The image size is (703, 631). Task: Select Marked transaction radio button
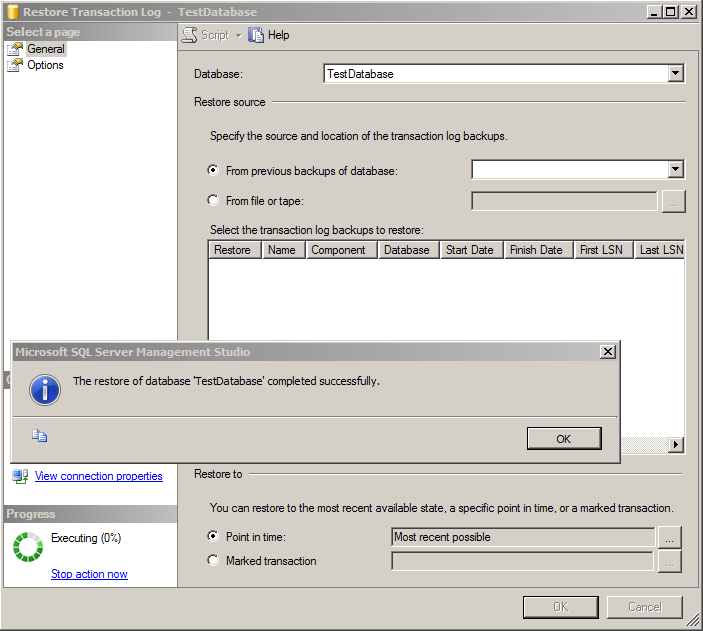[213, 560]
